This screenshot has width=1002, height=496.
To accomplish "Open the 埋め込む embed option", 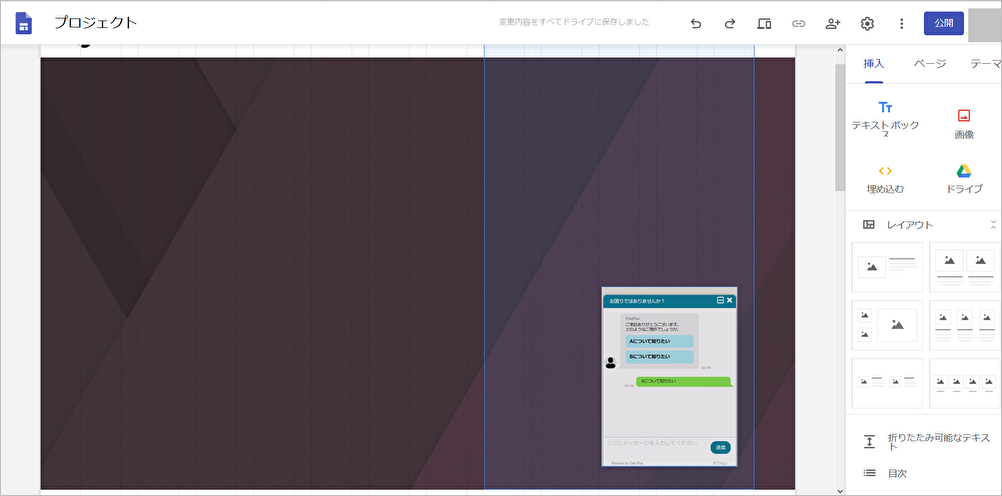I will (x=885, y=179).
